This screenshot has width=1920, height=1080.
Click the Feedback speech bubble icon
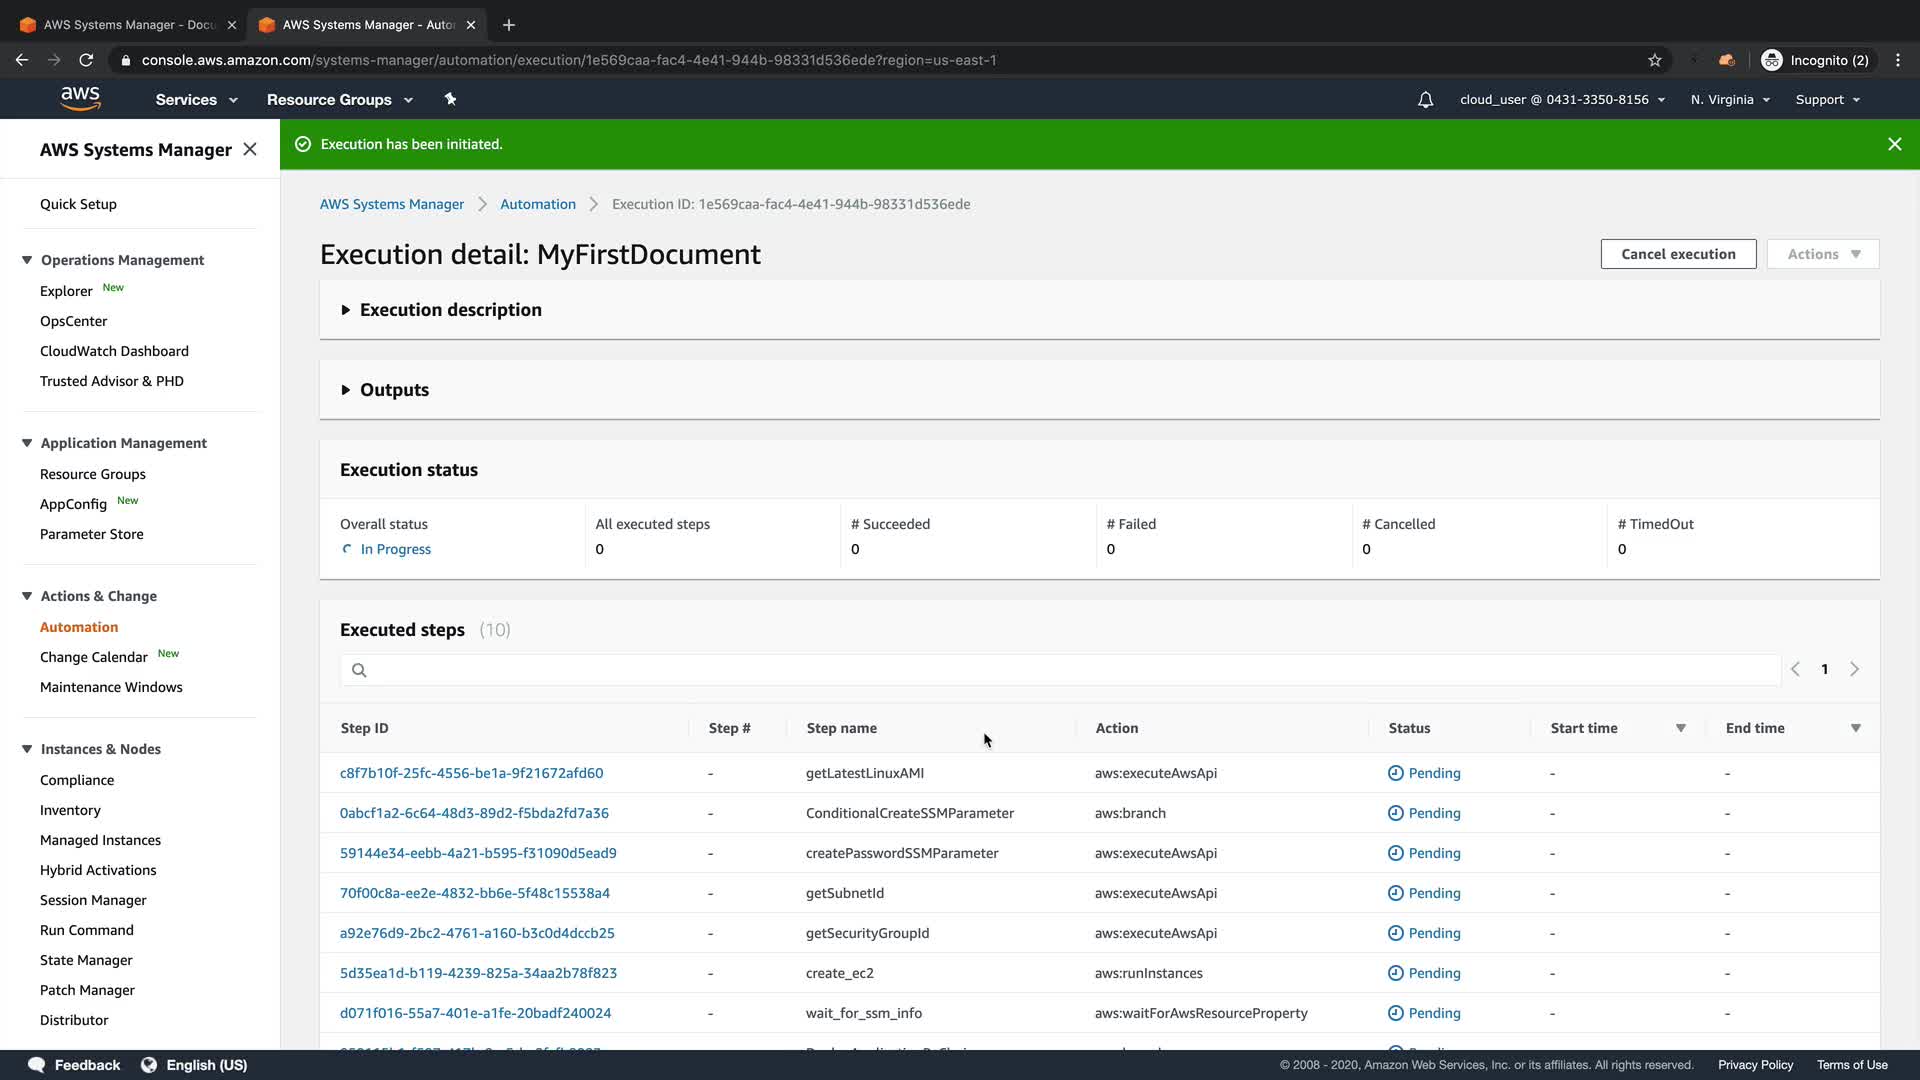(37, 1064)
